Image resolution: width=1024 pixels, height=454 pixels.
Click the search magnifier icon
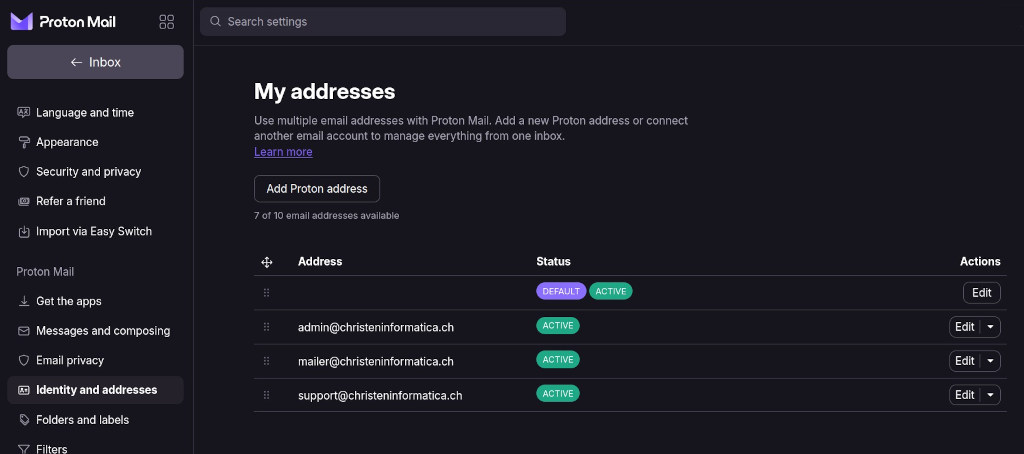pos(215,22)
